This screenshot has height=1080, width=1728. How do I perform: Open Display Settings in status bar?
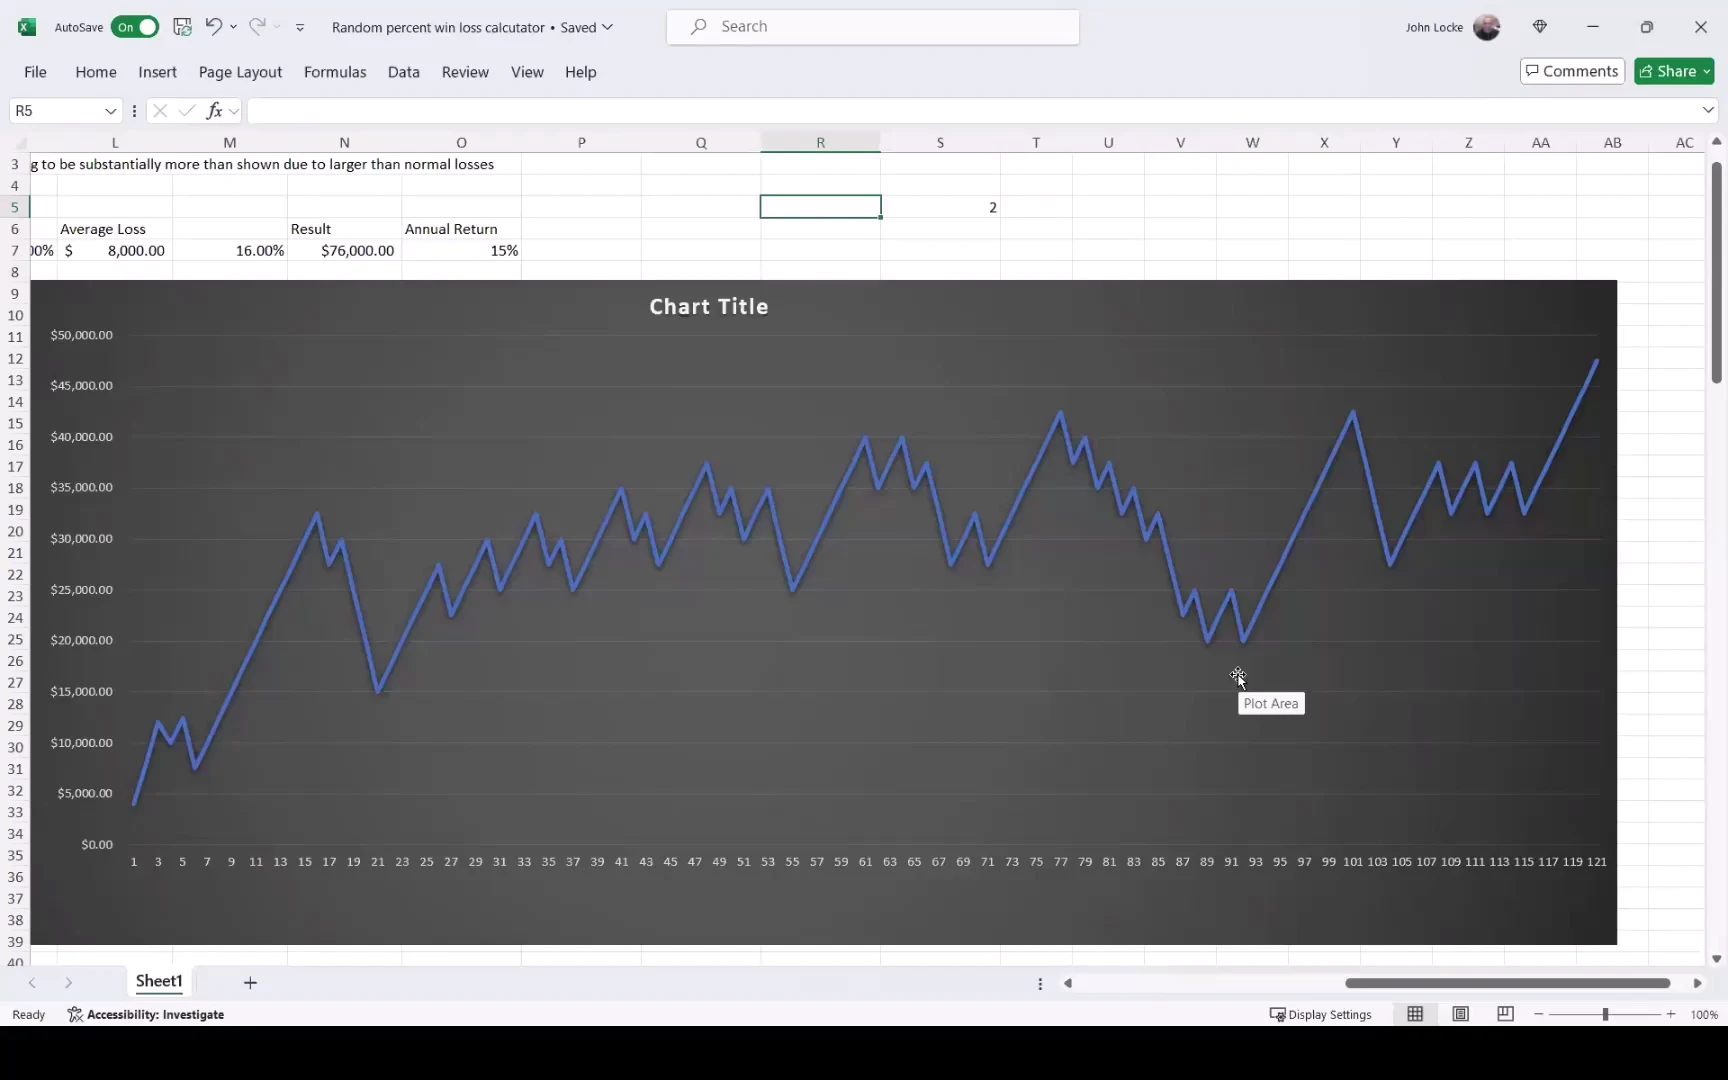click(x=1320, y=1014)
